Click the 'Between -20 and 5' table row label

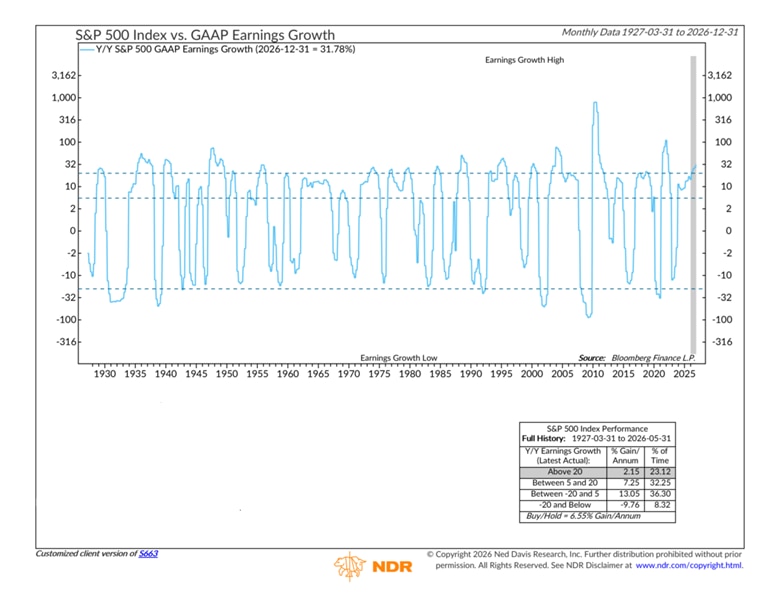tap(565, 494)
